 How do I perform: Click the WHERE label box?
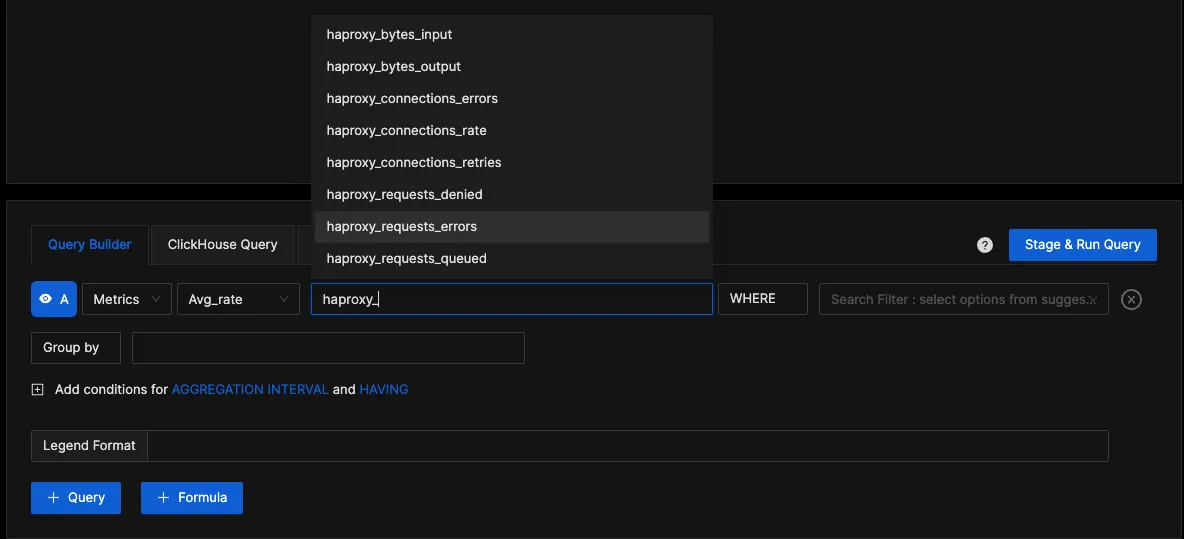(x=763, y=299)
